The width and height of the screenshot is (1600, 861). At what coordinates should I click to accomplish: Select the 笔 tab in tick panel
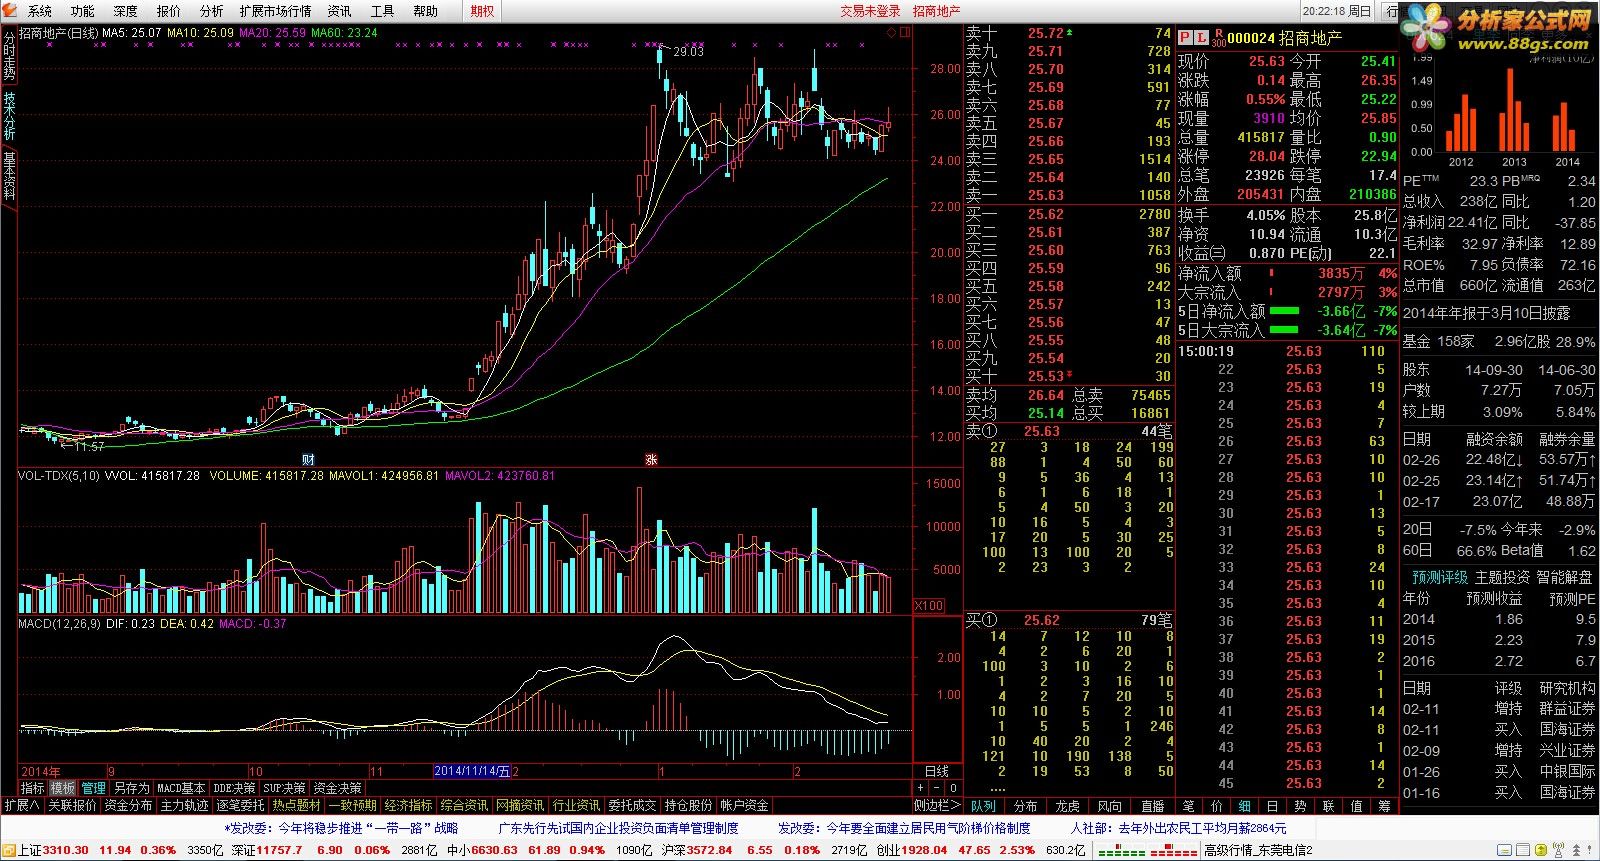coord(1188,806)
